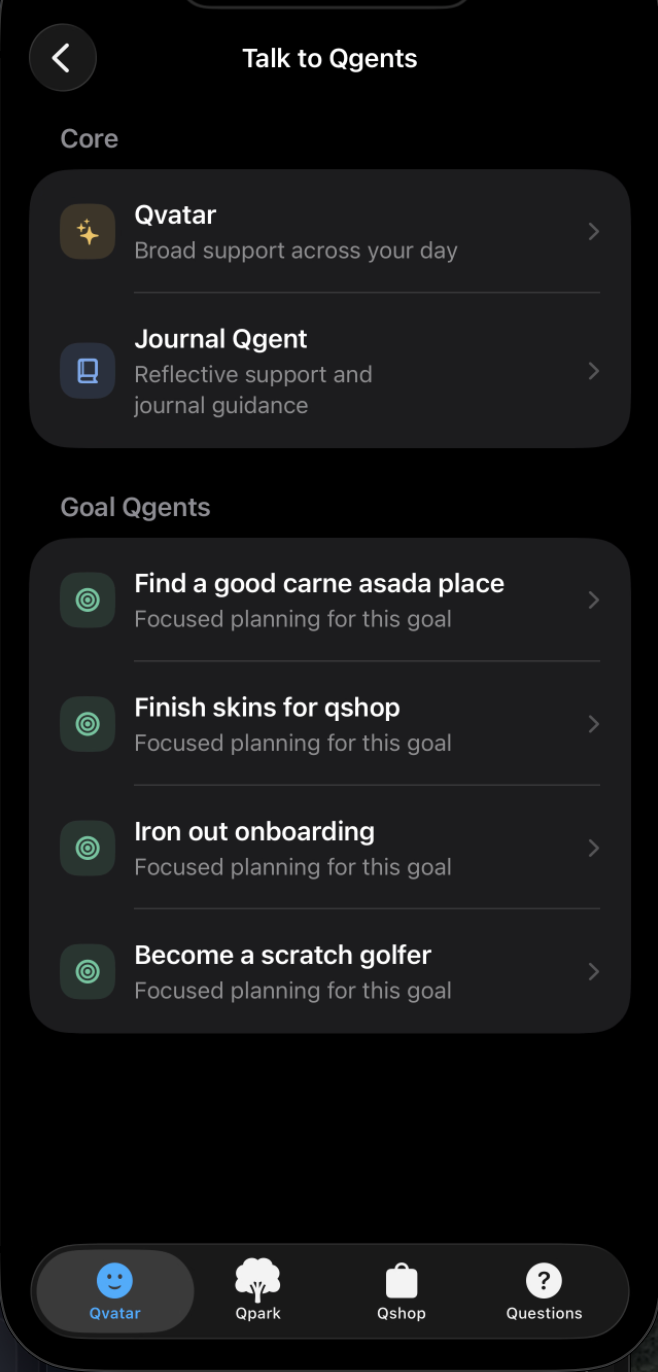The image size is (658, 1372).
Task: Open Journal Qgent via its chevron
Action: tap(594, 371)
